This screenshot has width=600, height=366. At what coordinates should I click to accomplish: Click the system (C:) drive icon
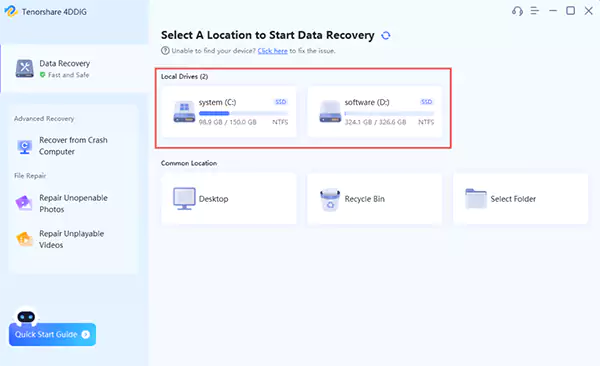pyautogui.click(x=184, y=111)
